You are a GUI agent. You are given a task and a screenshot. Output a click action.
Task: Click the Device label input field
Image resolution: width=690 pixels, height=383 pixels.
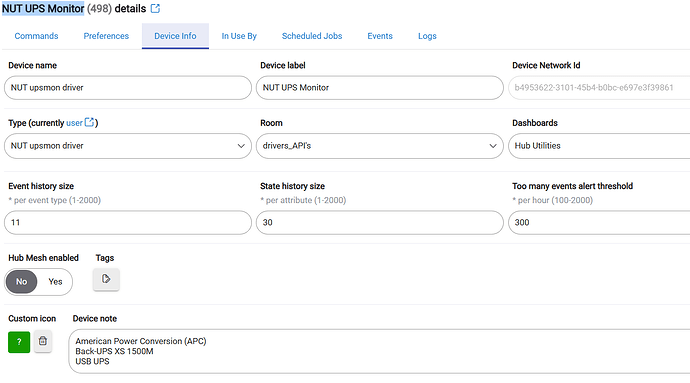380,88
